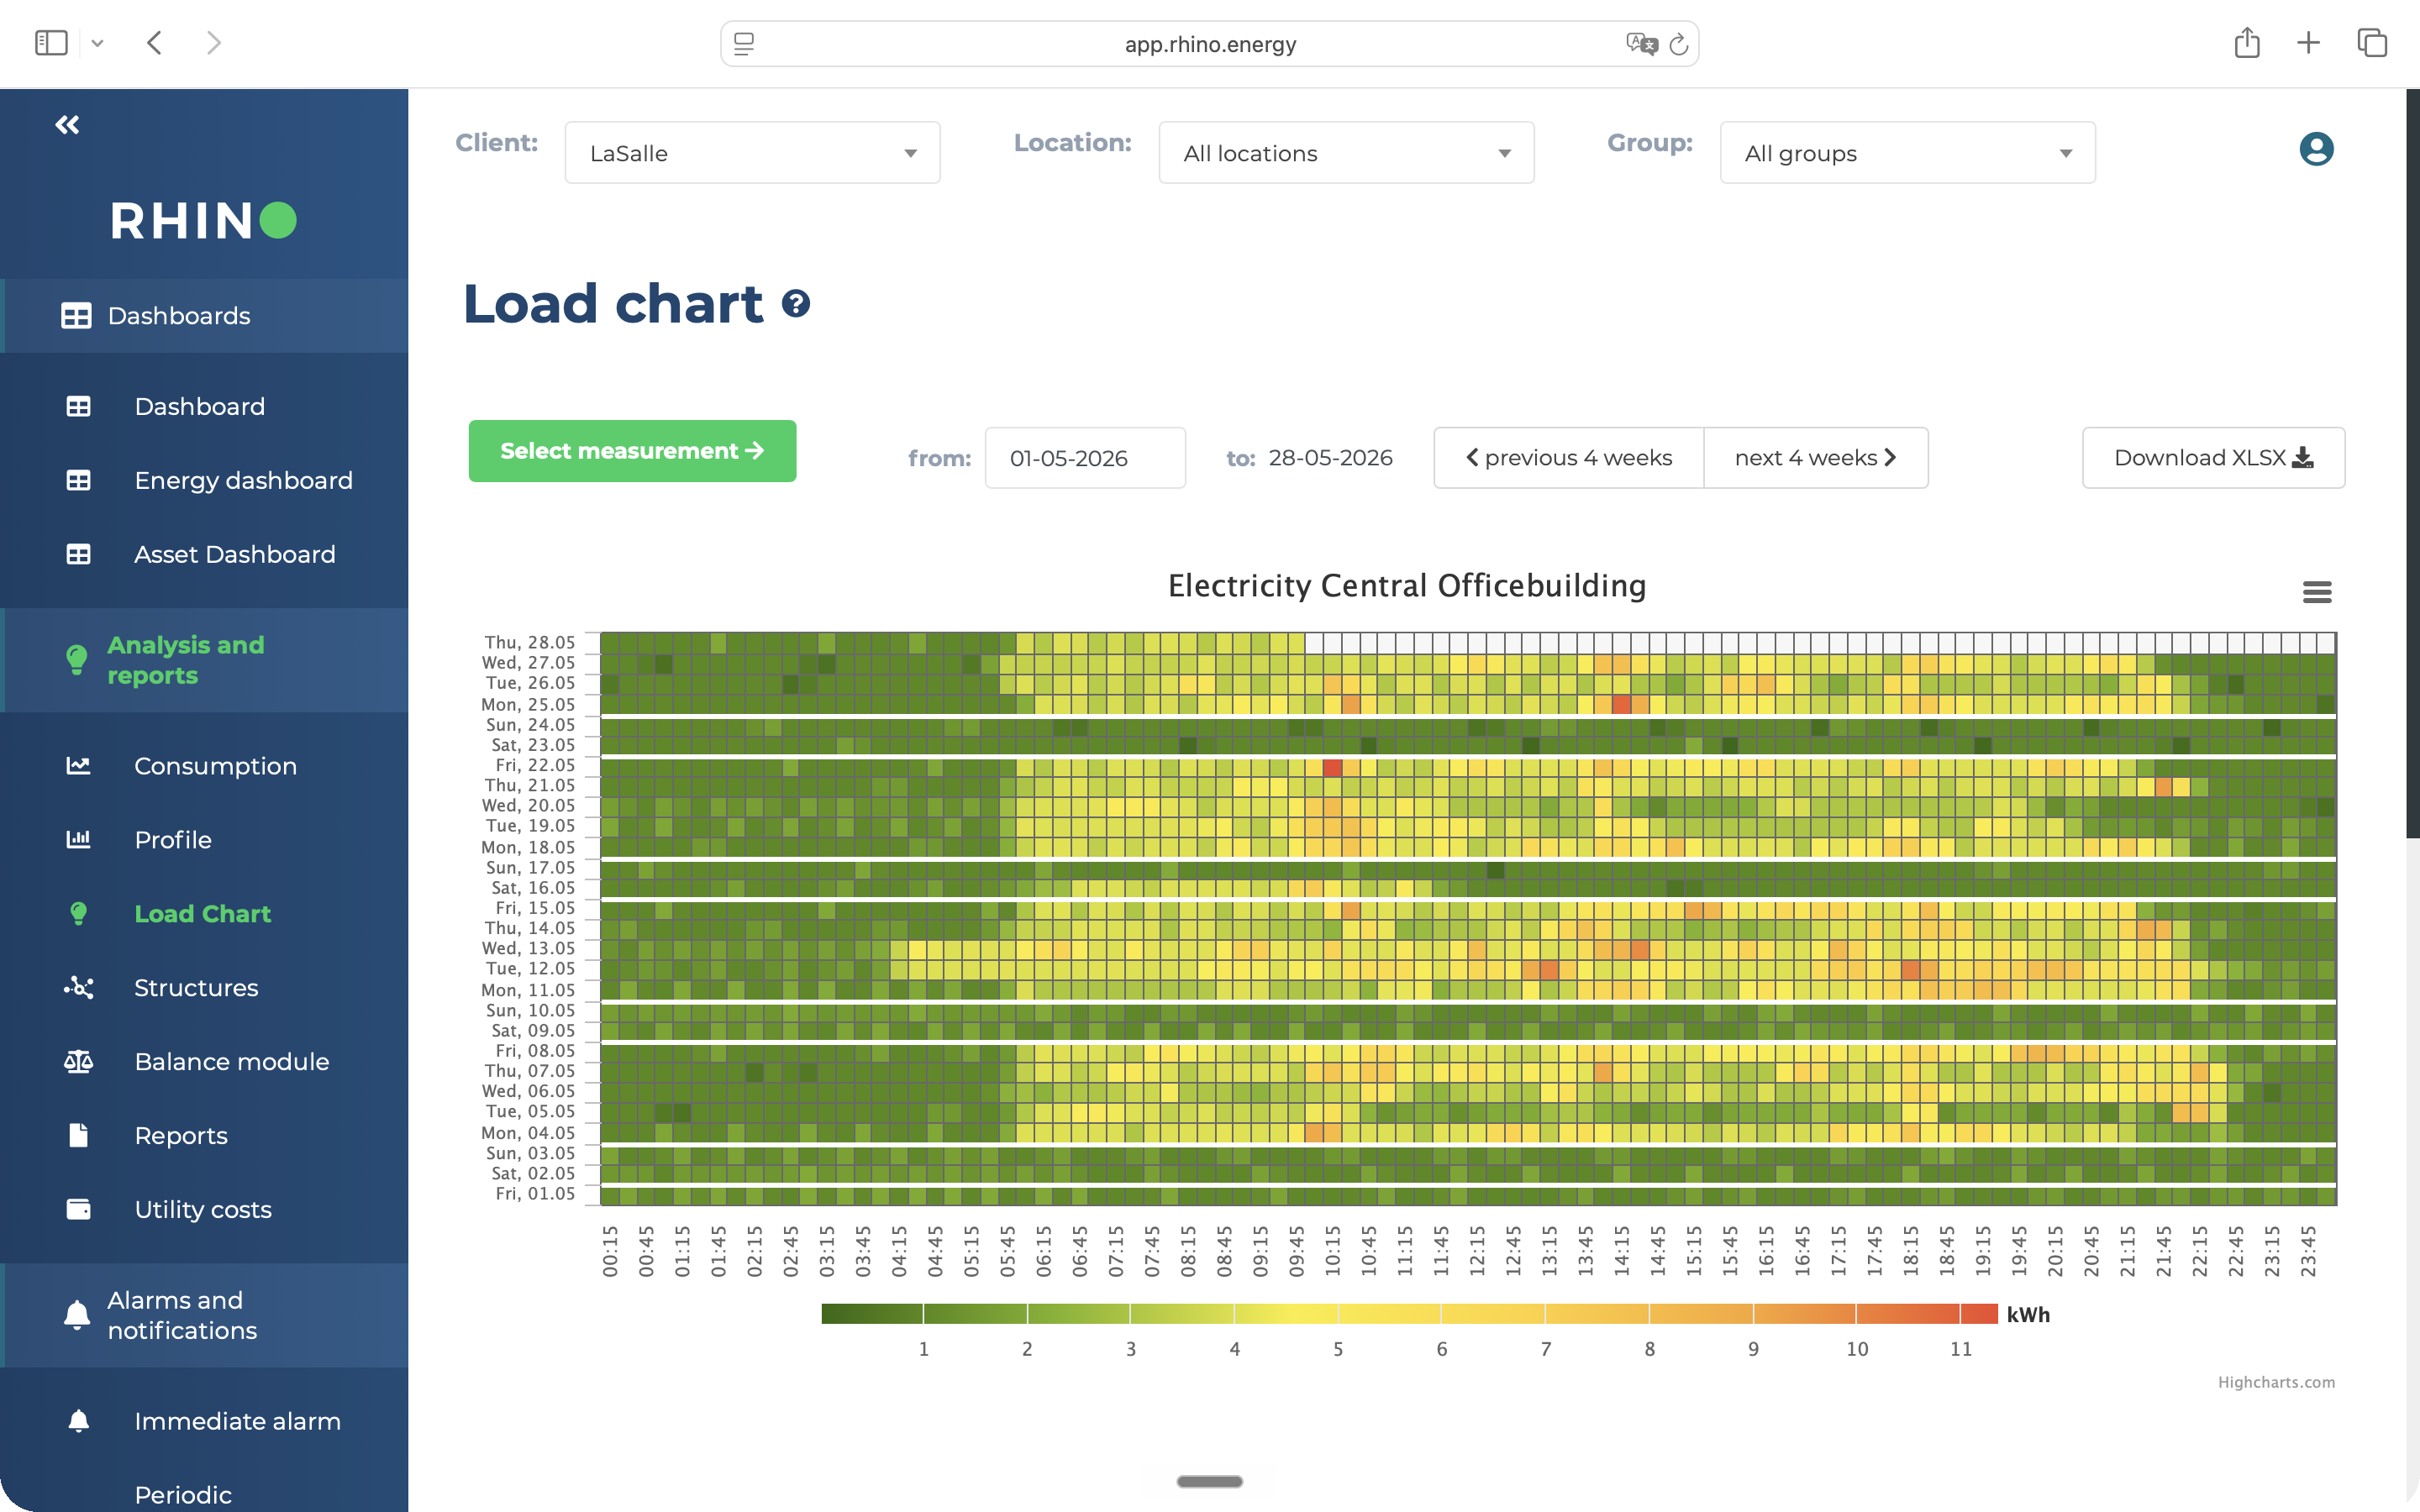Expand the Location All locations dropdown
The height and width of the screenshot is (1512, 2420).
pyautogui.click(x=1346, y=153)
